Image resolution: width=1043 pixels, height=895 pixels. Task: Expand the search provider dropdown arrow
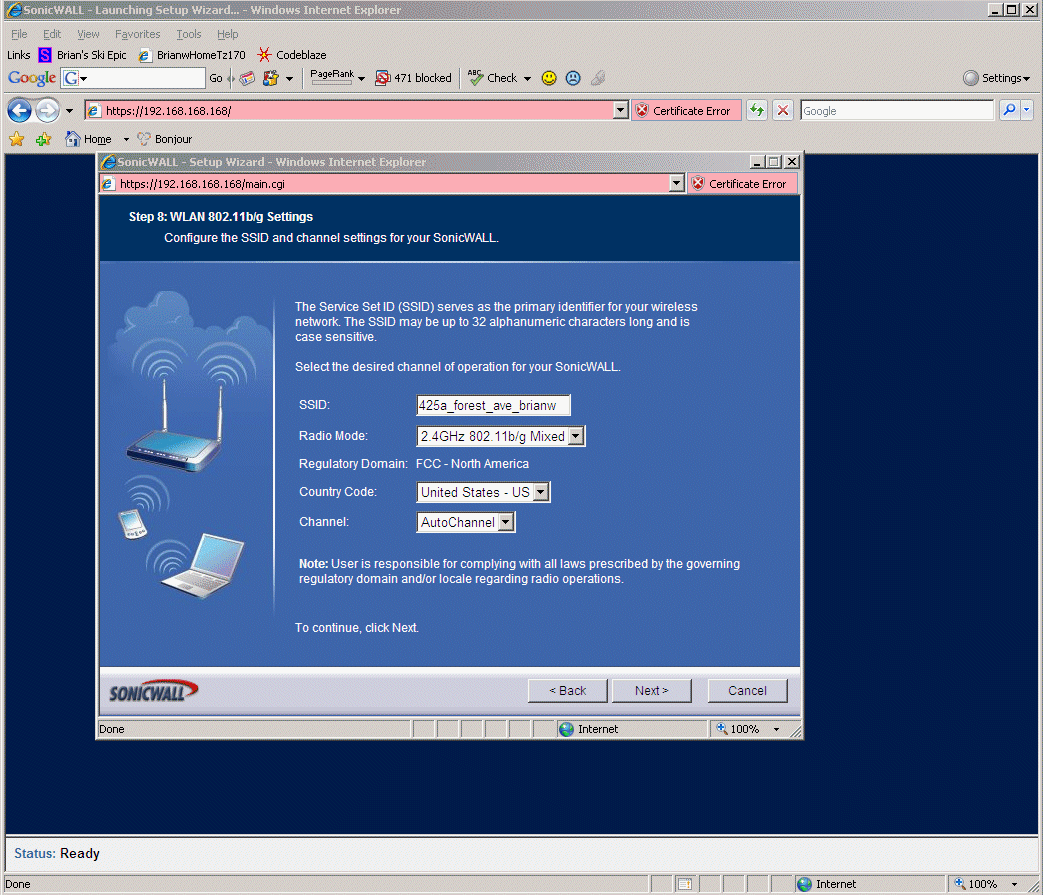click(x=1027, y=110)
